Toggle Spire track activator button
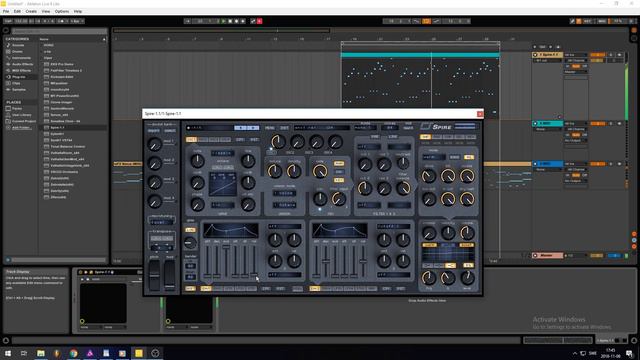 pos(598,55)
